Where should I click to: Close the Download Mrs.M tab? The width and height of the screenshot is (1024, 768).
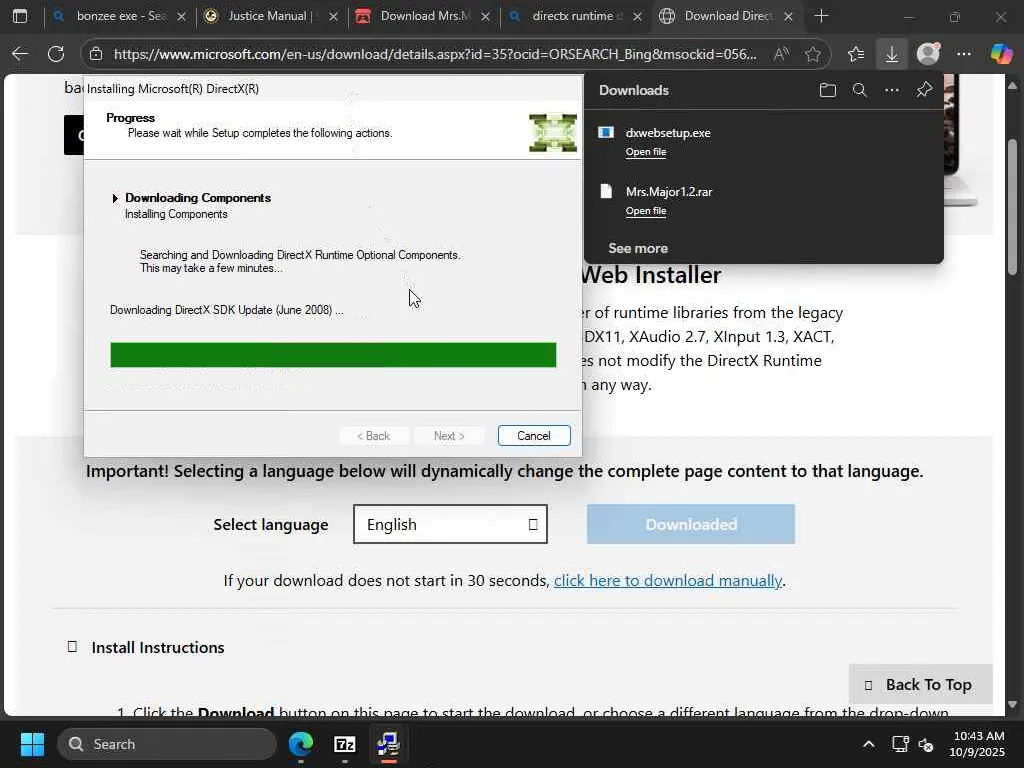[485, 16]
